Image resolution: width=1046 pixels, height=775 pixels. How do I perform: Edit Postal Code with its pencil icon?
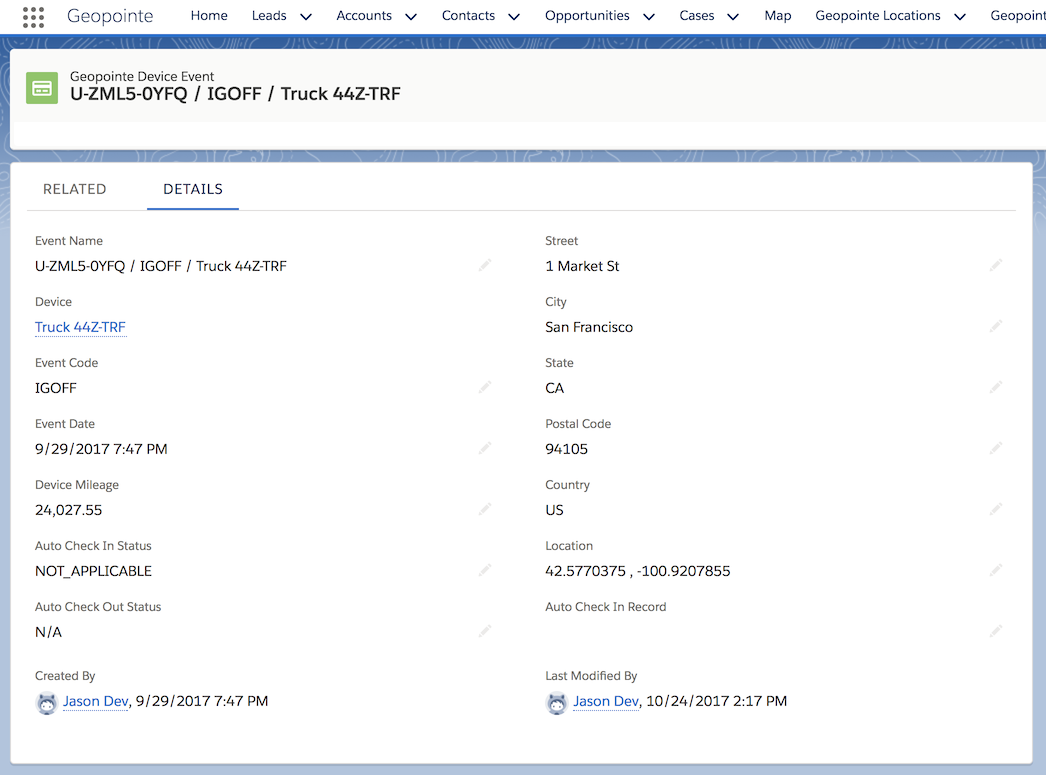[996, 448]
